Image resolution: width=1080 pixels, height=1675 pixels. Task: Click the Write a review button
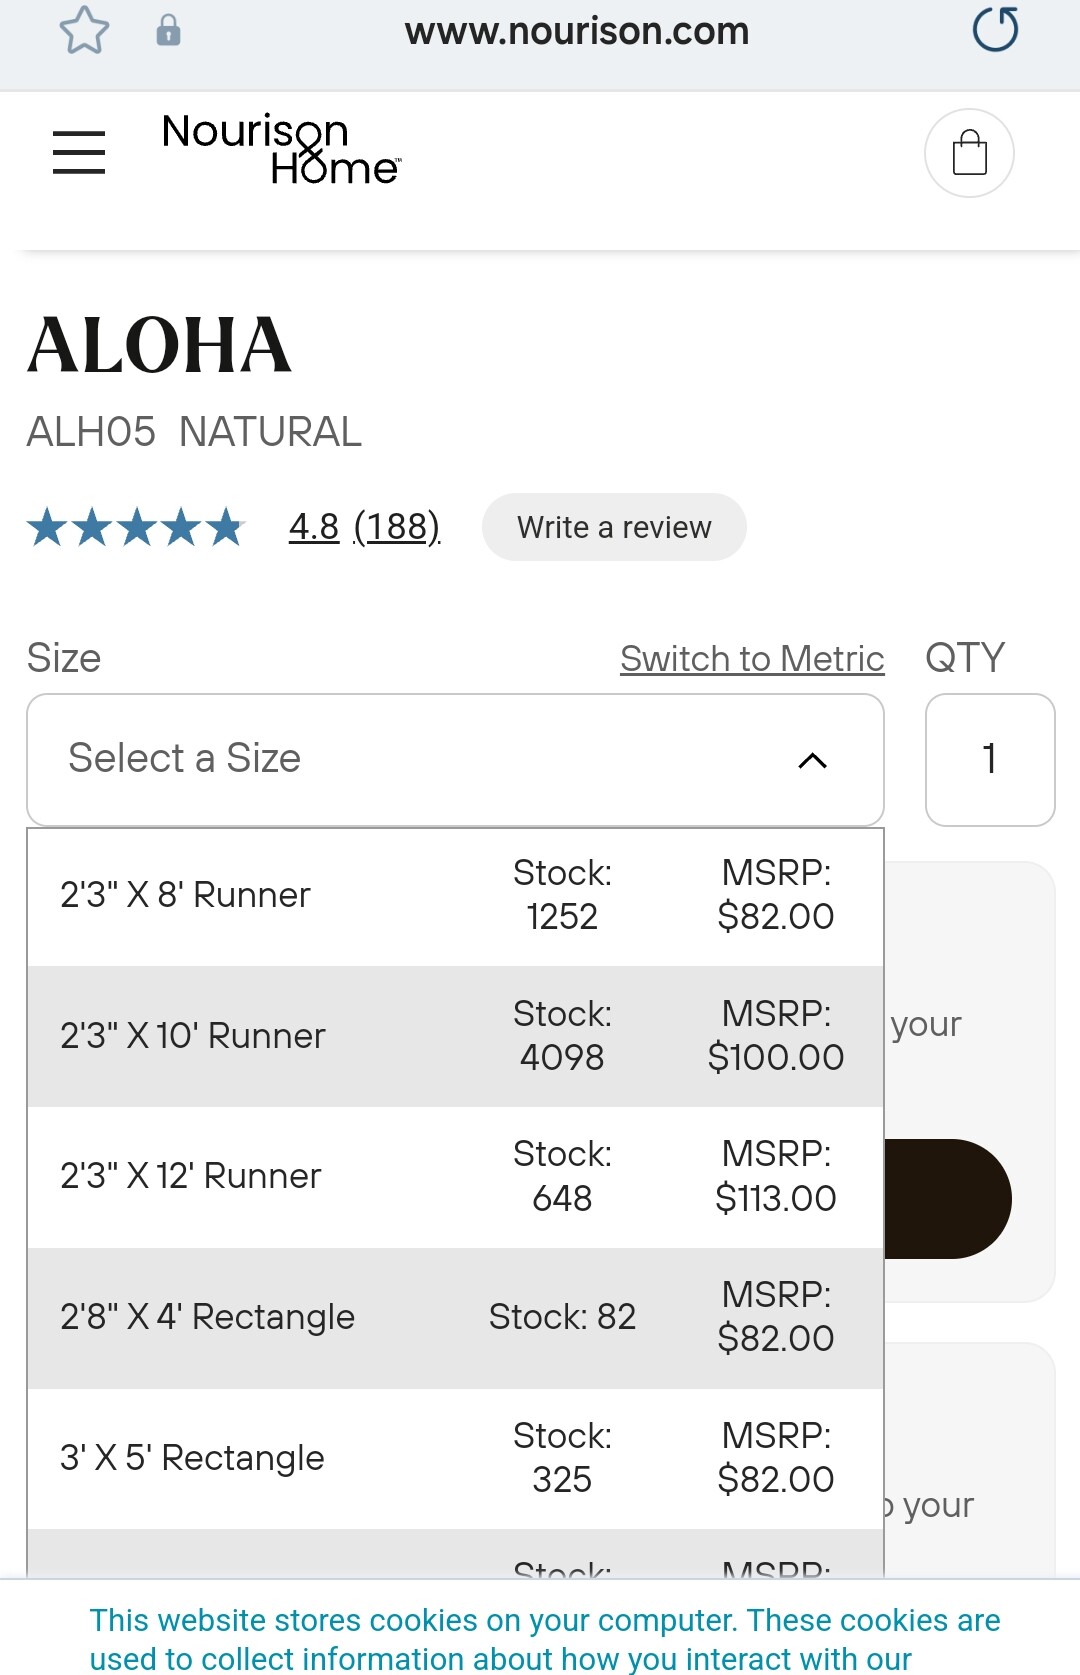pyautogui.click(x=614, y=527)
